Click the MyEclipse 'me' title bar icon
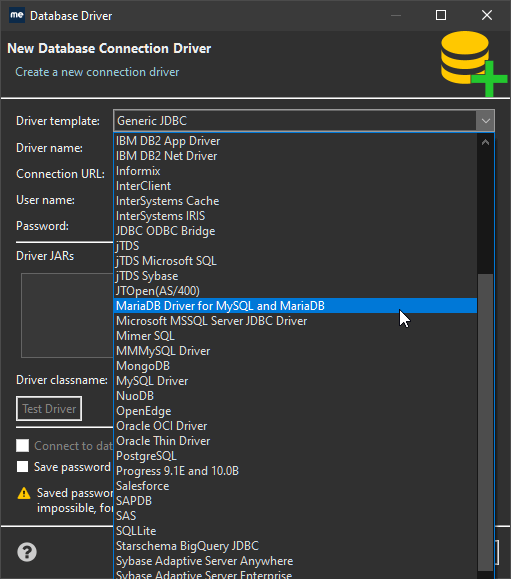The image size is (511, 579). coord(17,16)
